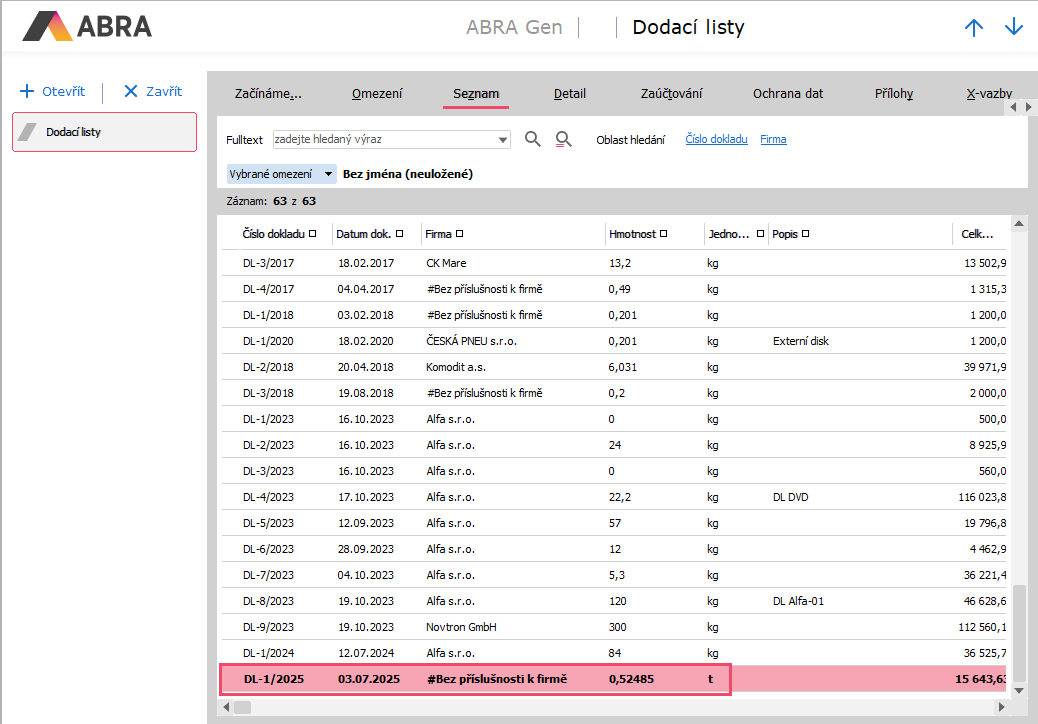Viewport: 1038px width, 724px height.
Task: Select row DL-6/2023
Action: click(x=614, y=549)
